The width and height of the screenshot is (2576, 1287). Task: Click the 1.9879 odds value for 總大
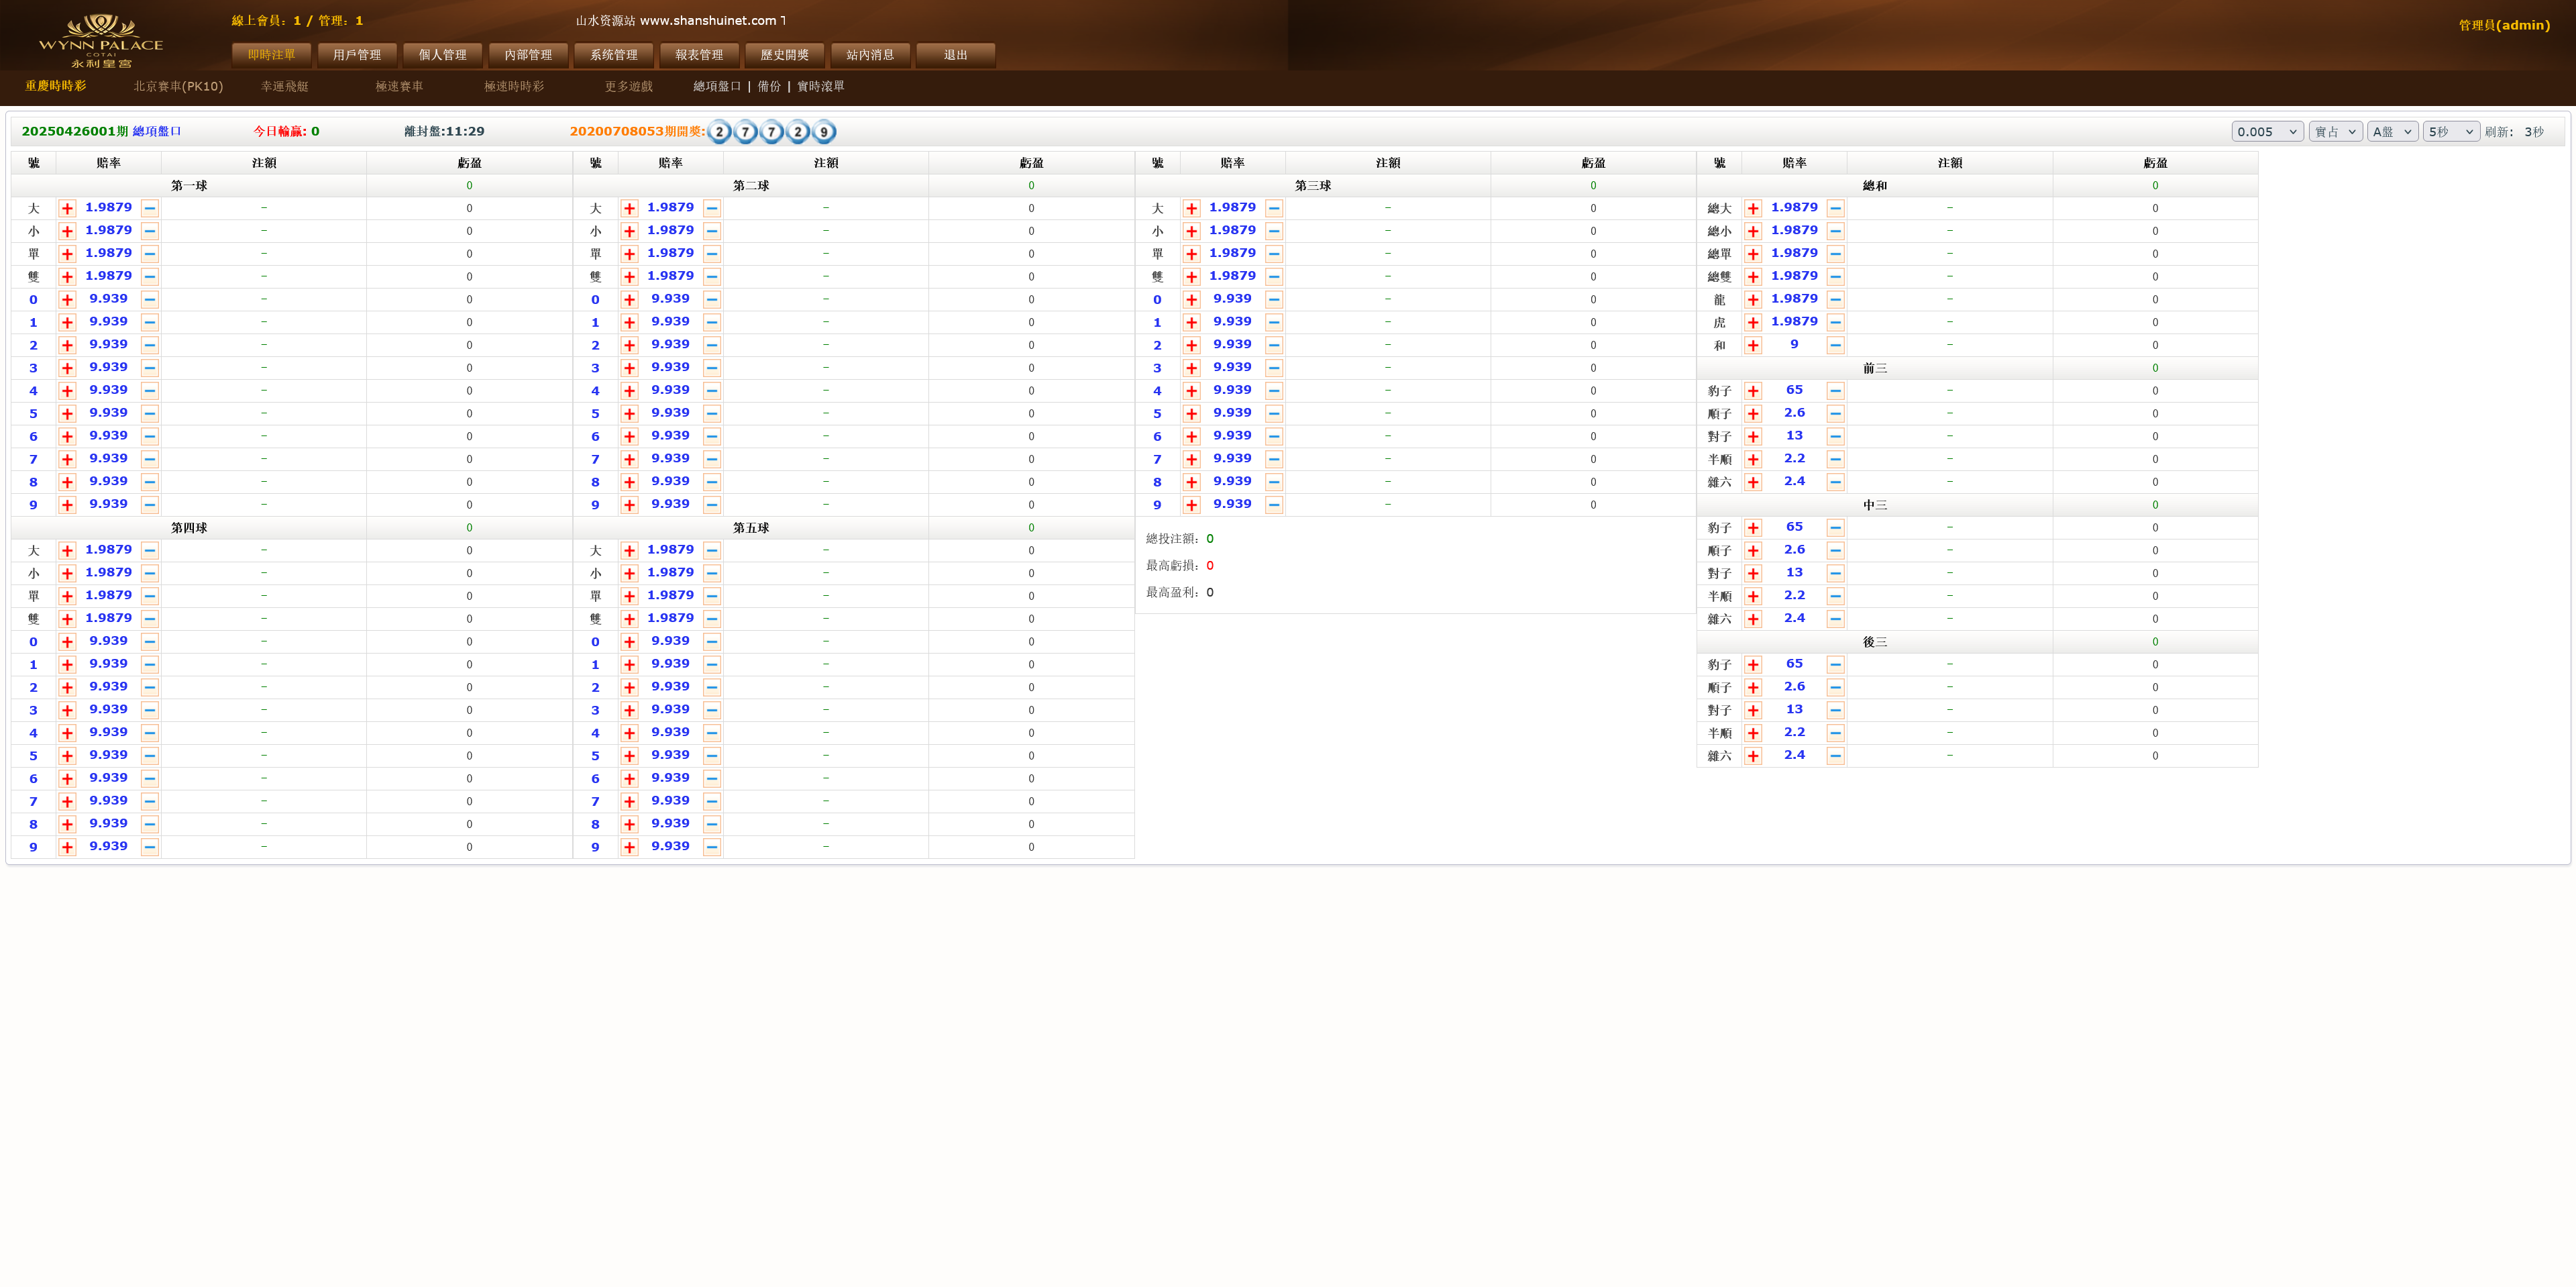tap(1794, 208)
